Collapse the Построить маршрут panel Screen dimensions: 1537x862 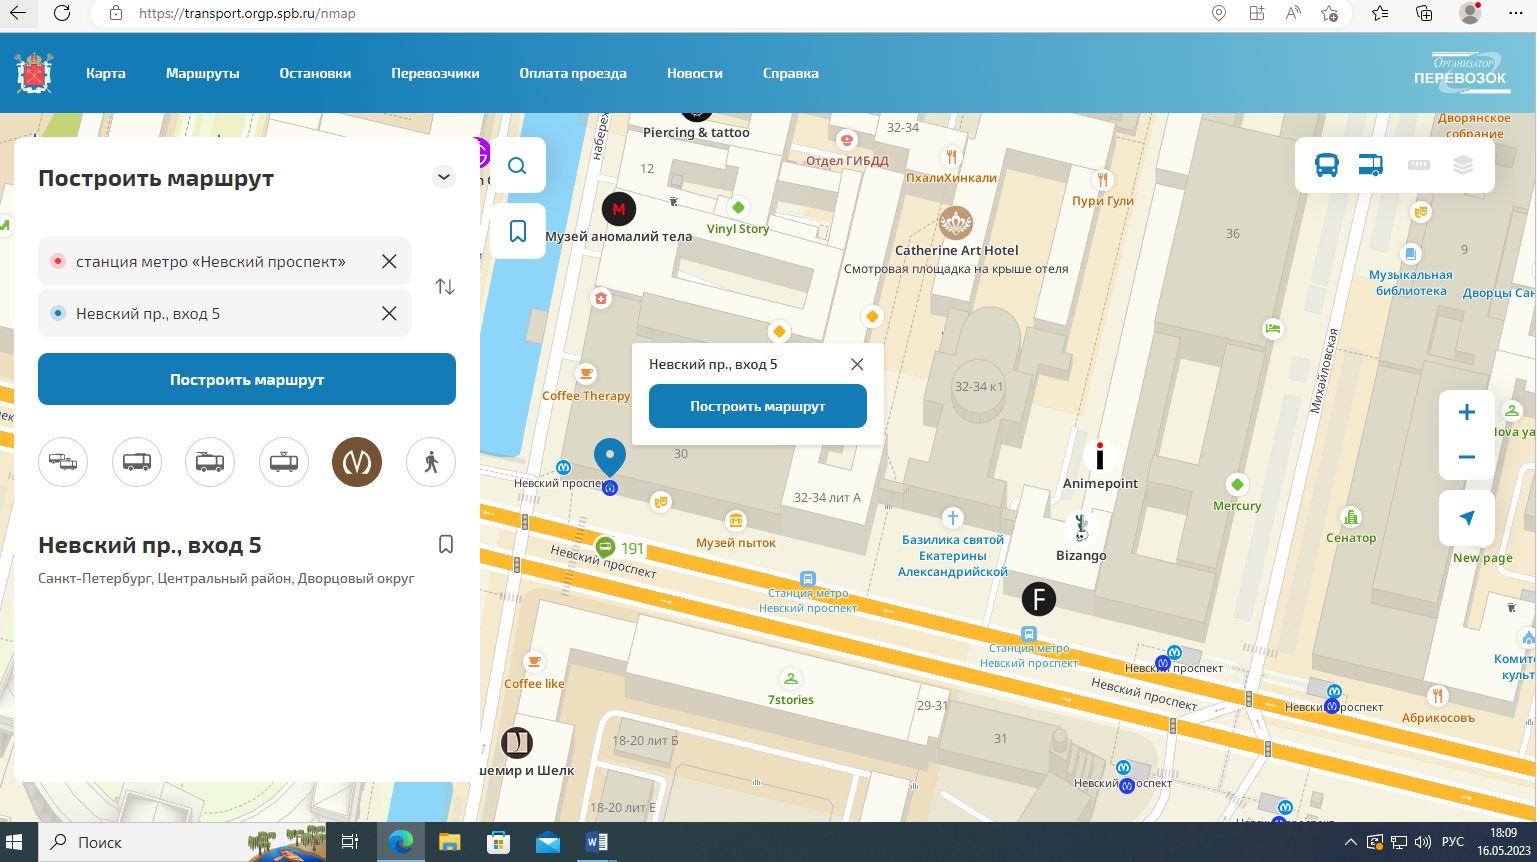tap(444, 177)
